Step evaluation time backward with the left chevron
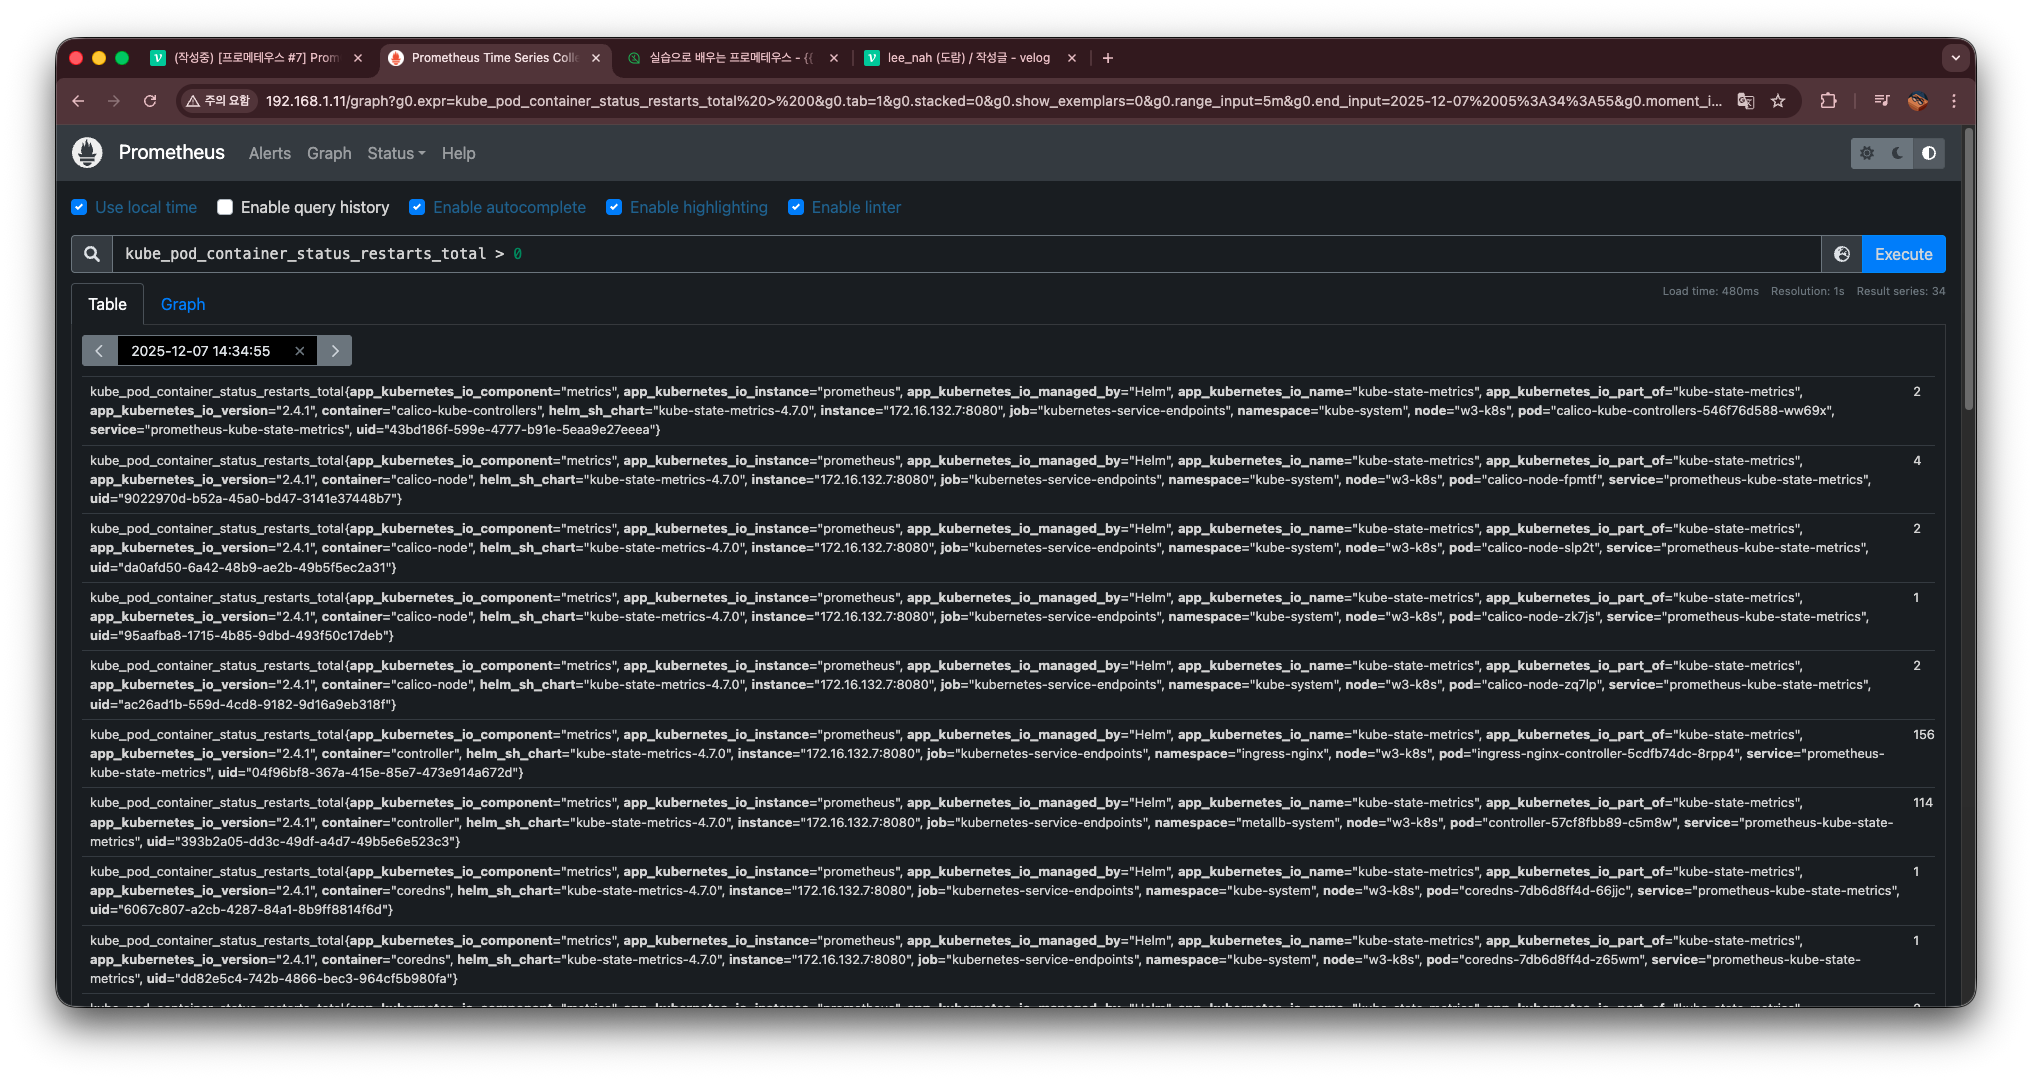 99,351
